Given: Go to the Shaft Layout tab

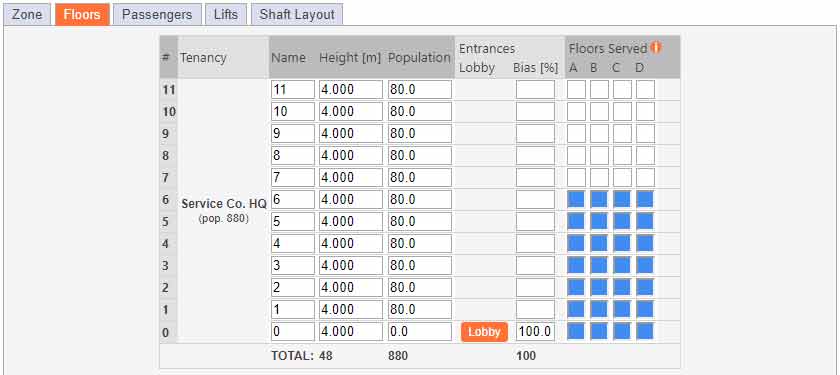Looking at the screenshot, I should 297,14.
